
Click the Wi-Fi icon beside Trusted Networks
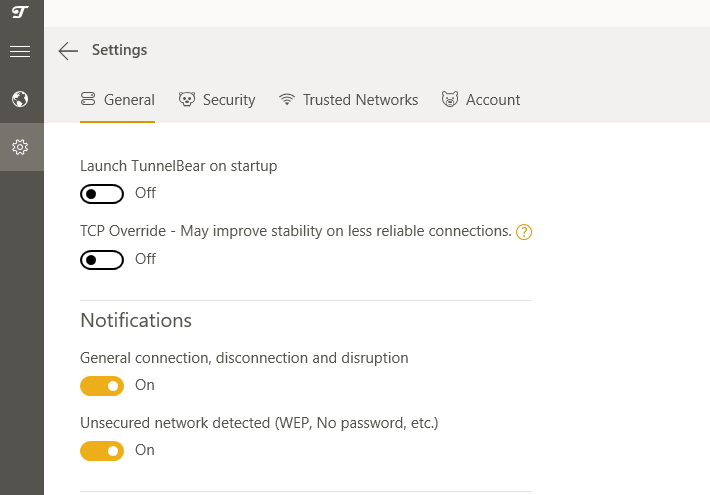pos(287,99)
